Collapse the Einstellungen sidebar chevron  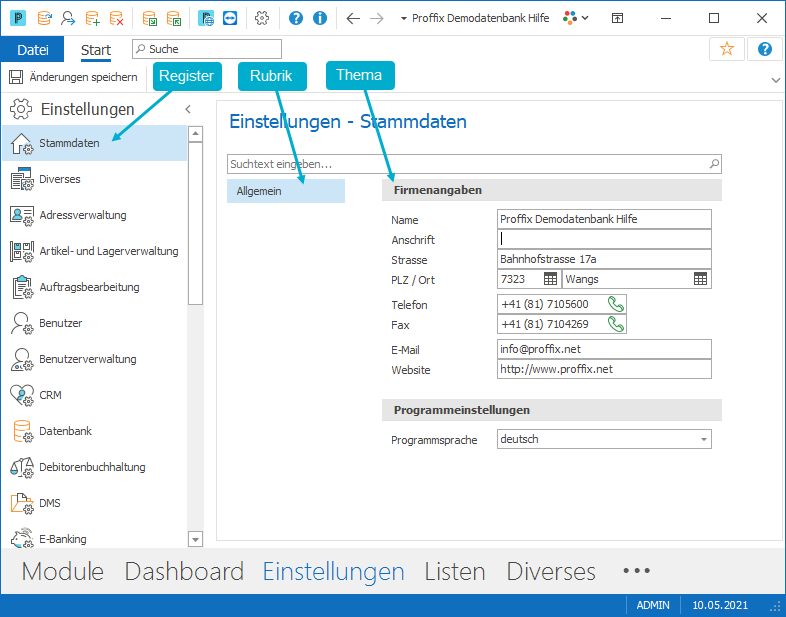tap(188, 109)
